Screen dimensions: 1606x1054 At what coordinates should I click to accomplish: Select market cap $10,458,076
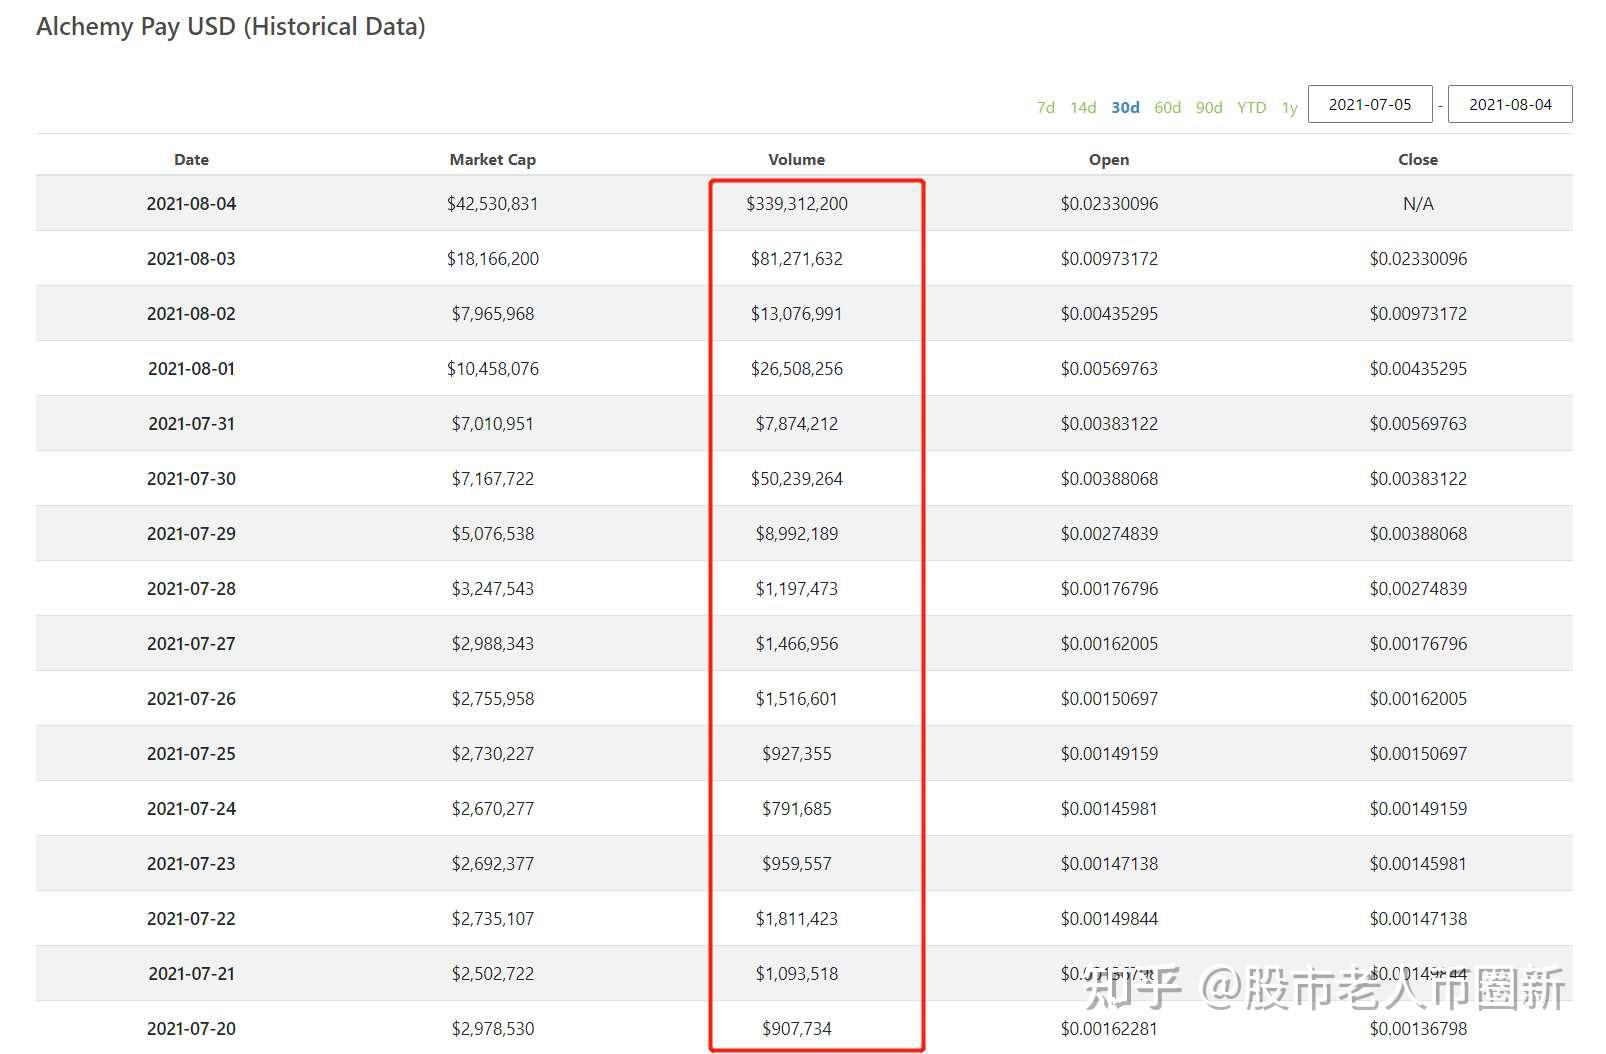(x=492, y=369)
